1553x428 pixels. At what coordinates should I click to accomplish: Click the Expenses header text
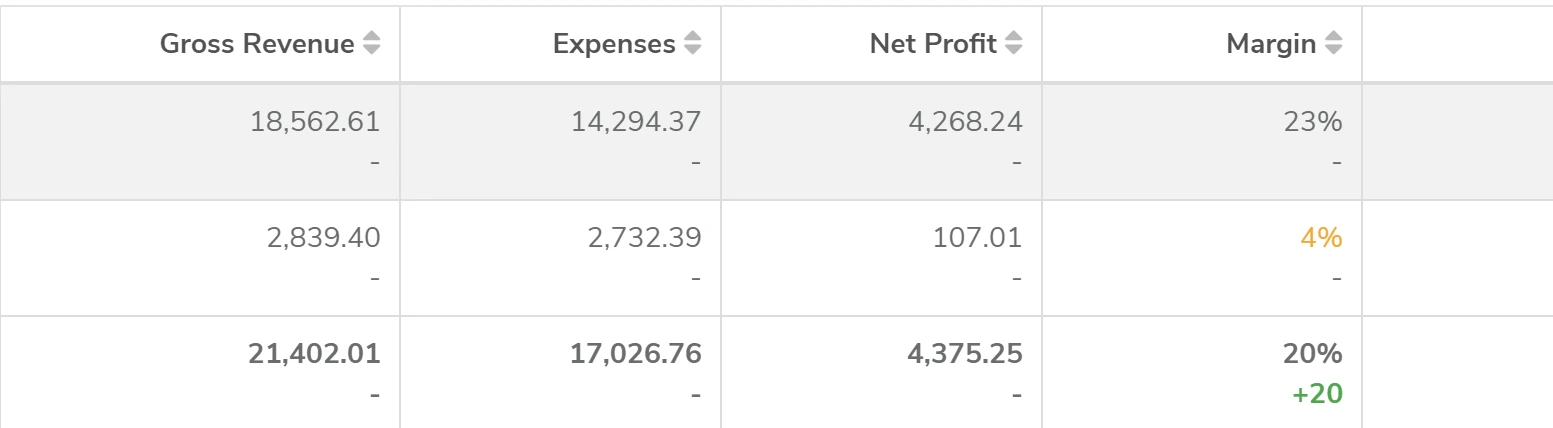click(614, 44)
